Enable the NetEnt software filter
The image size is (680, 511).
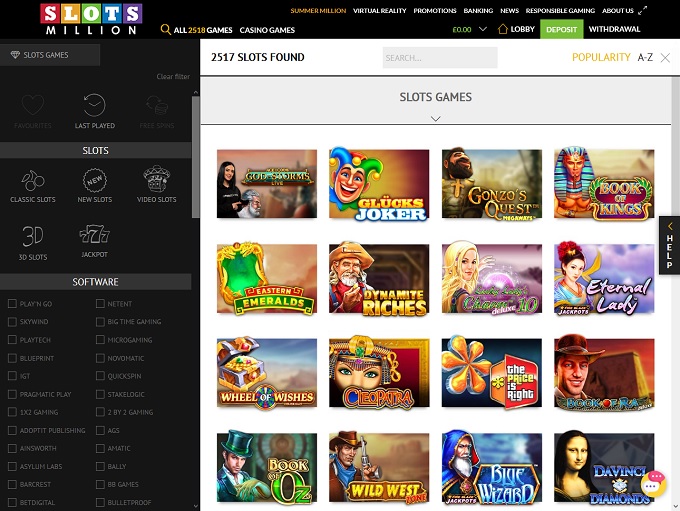(100, 304)
